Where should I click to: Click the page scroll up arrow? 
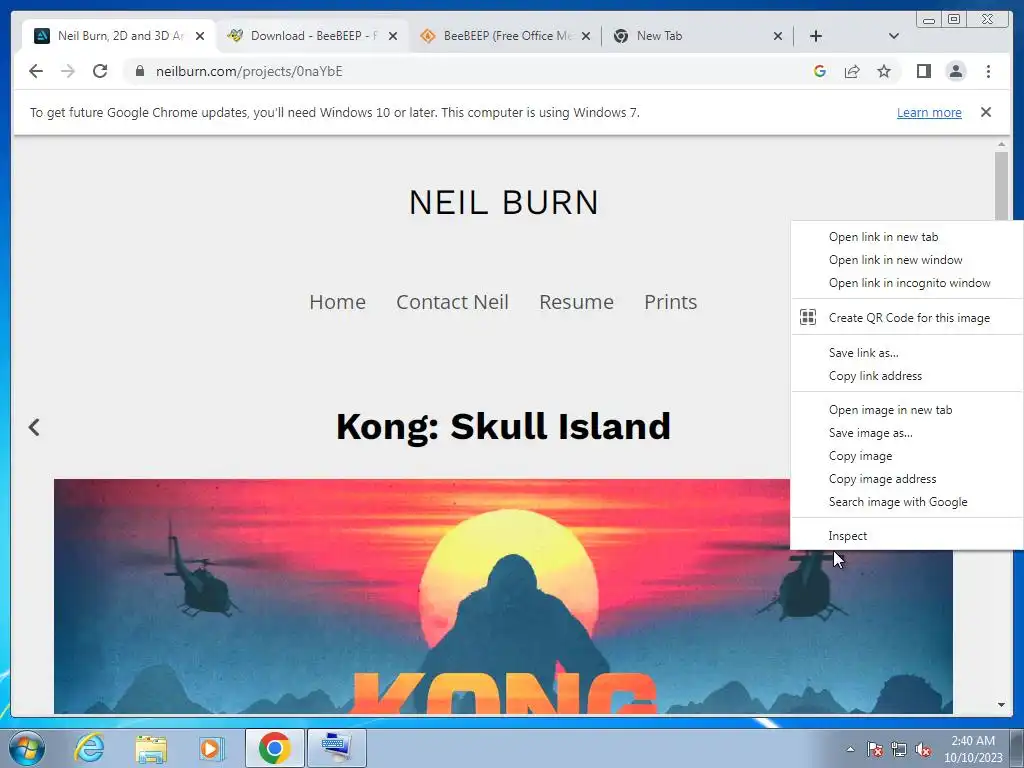point(1001,144)
